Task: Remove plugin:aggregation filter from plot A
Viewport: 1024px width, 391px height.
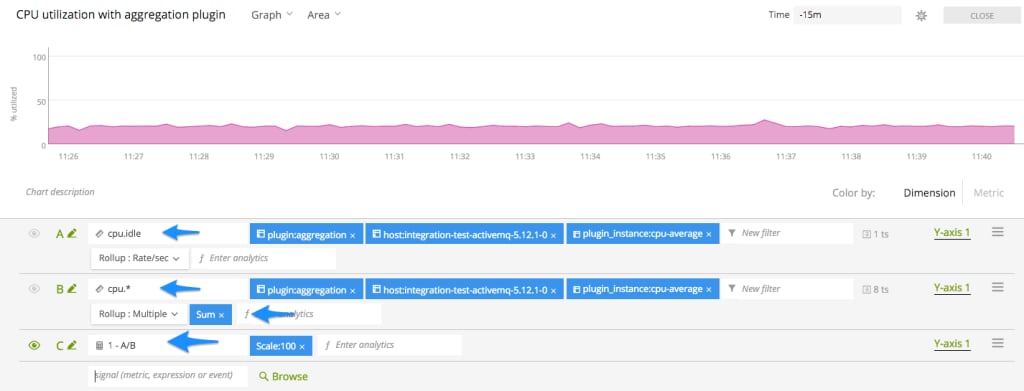Action: [x=353, y=234]
